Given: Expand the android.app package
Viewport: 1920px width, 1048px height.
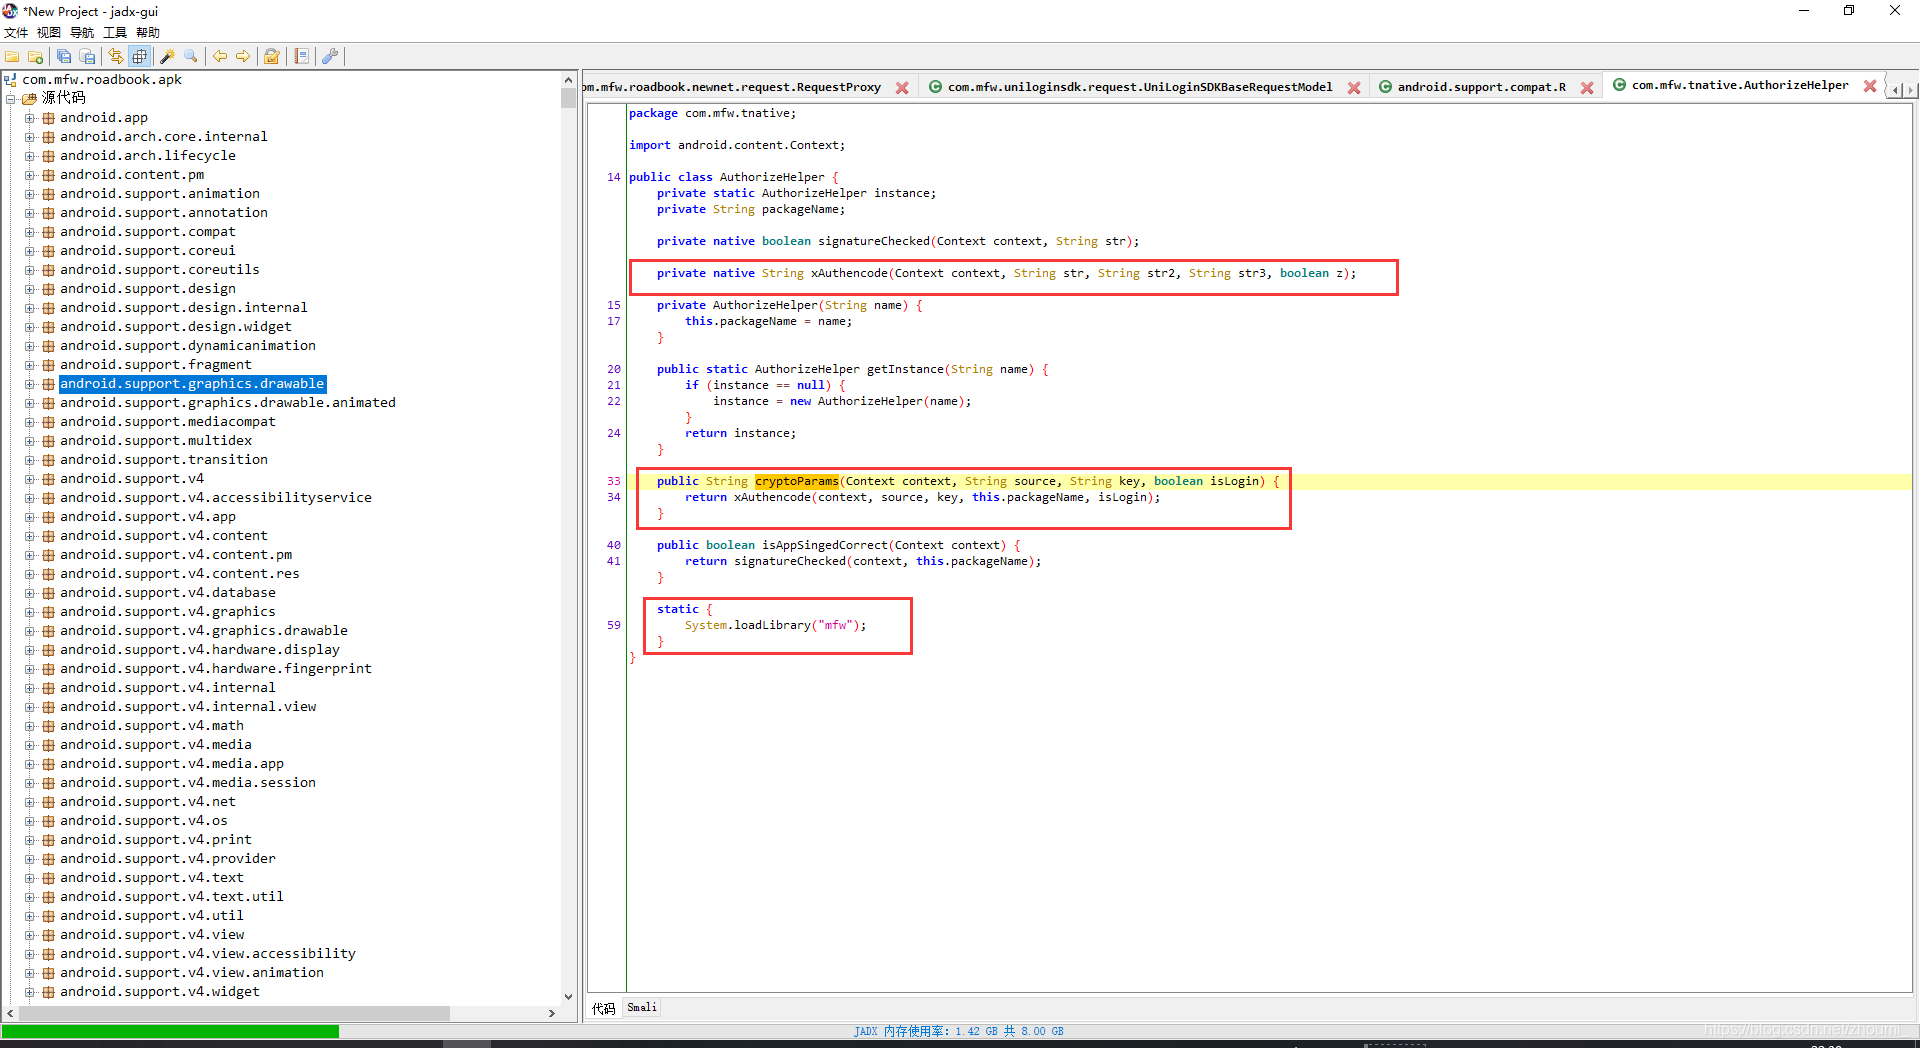Looking at the screenshot, I should (30, 118).
